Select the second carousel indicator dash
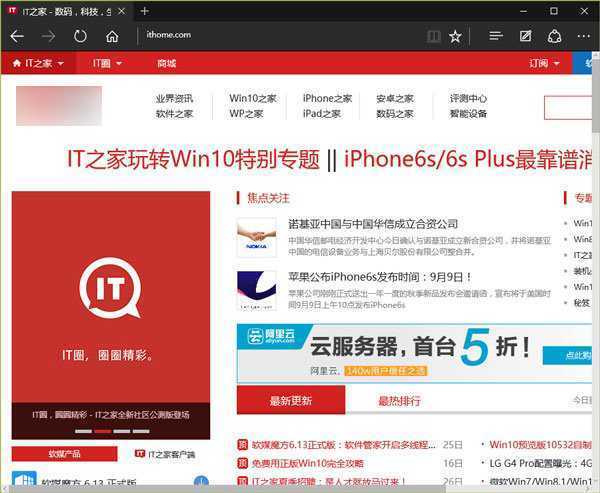600x493 pixels. click(103, 431)
